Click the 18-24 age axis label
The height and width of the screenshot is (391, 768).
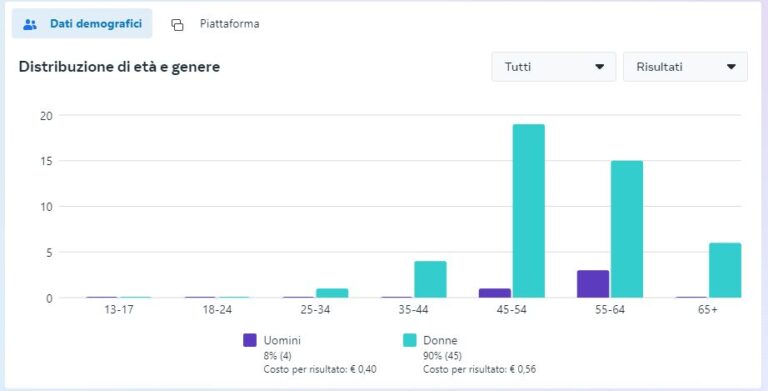coord(217,310)
